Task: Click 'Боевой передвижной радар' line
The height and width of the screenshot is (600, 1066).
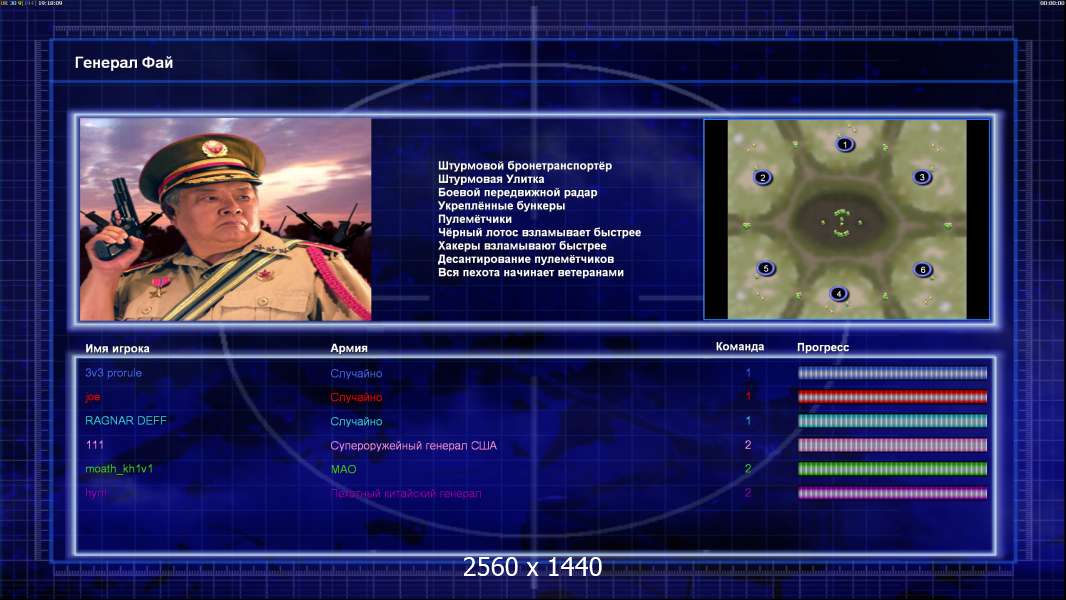Action: coord(517,192)
